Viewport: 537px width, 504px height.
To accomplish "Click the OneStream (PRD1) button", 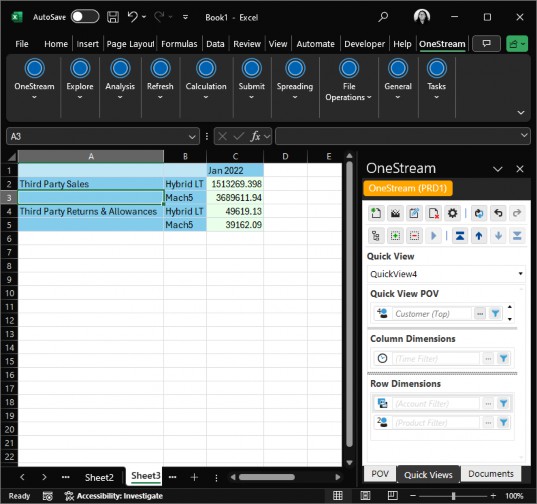I will [408, 188].
